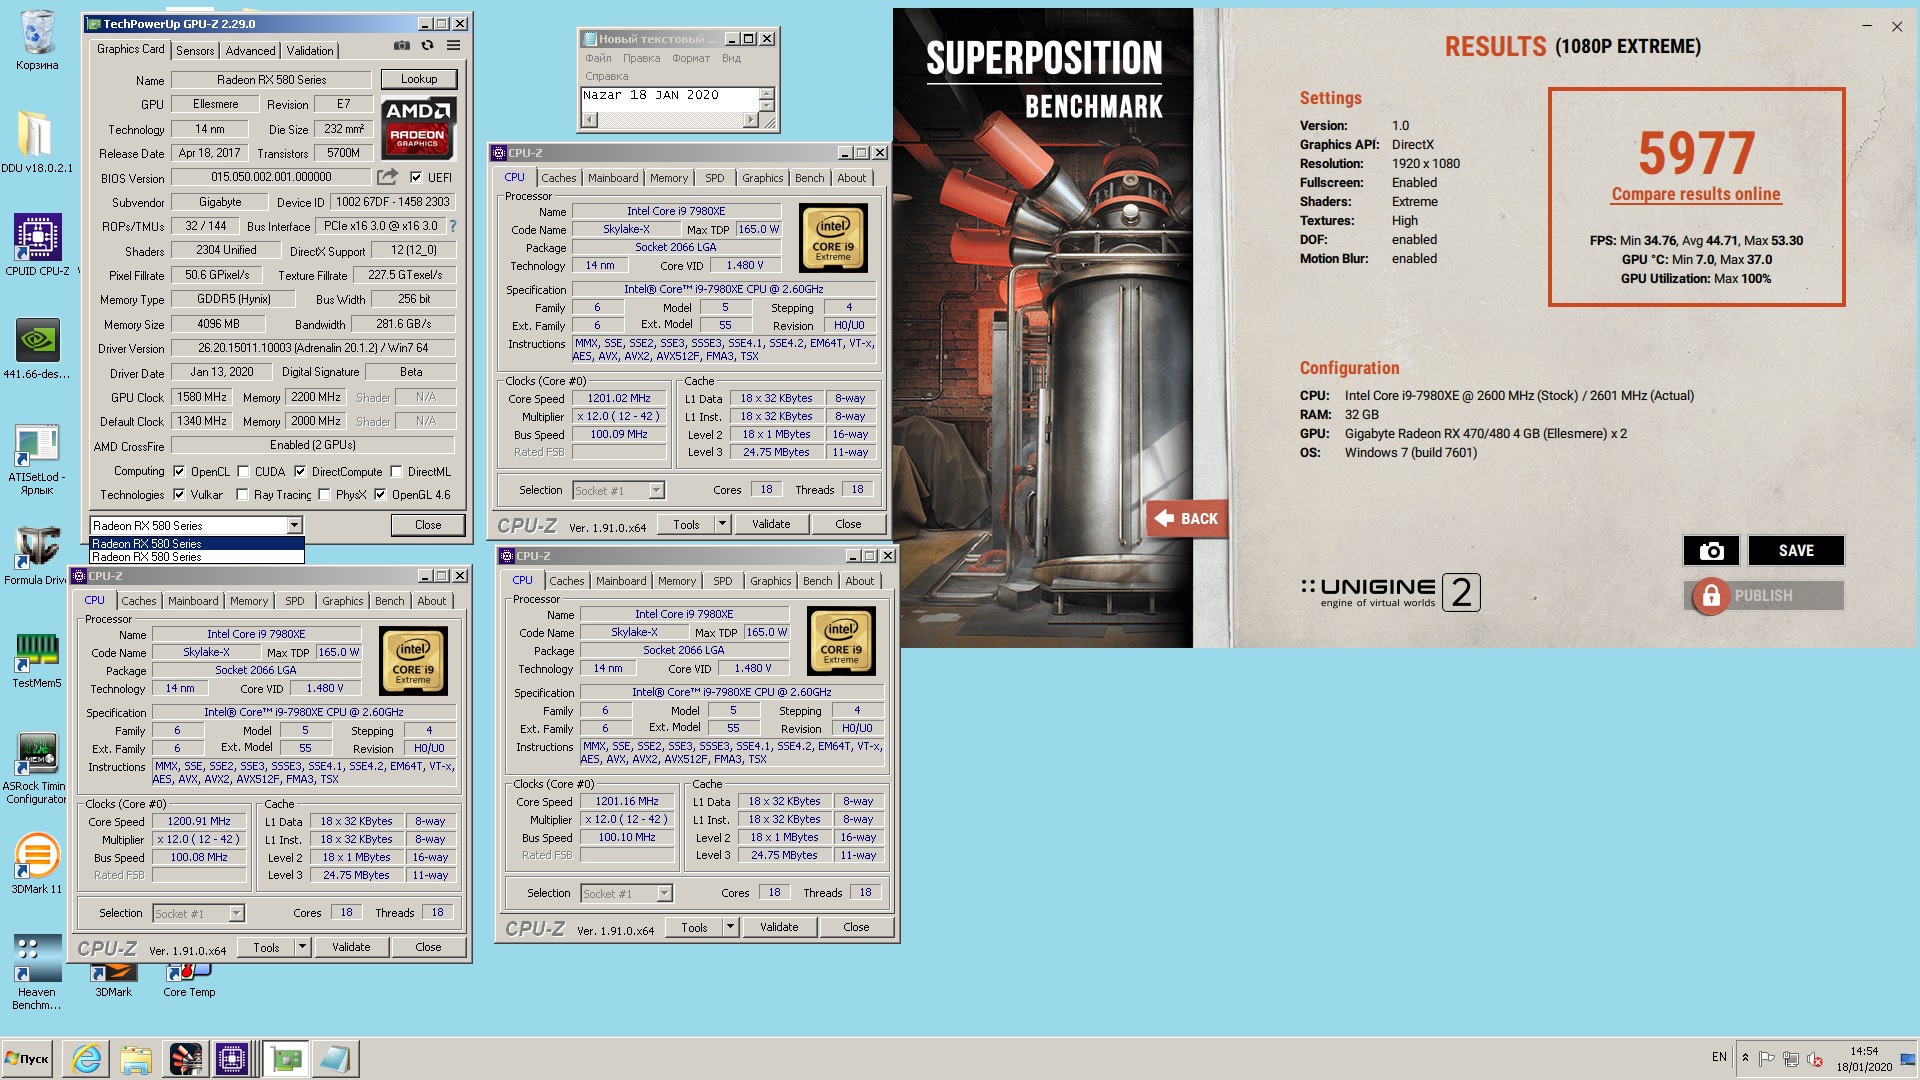Open Windows Explorer taskbar icon
Image resolution: width=1920 pixels, height=1080 pixels.
(136, 1058)
